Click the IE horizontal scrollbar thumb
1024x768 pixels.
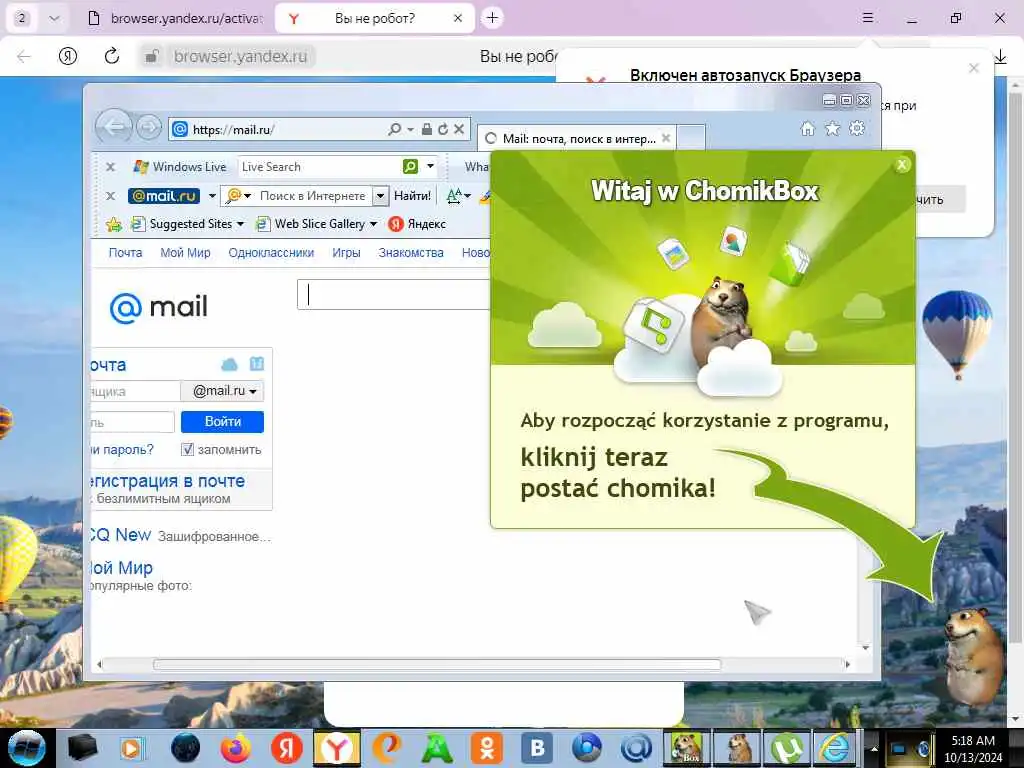(x=437, y=664)
